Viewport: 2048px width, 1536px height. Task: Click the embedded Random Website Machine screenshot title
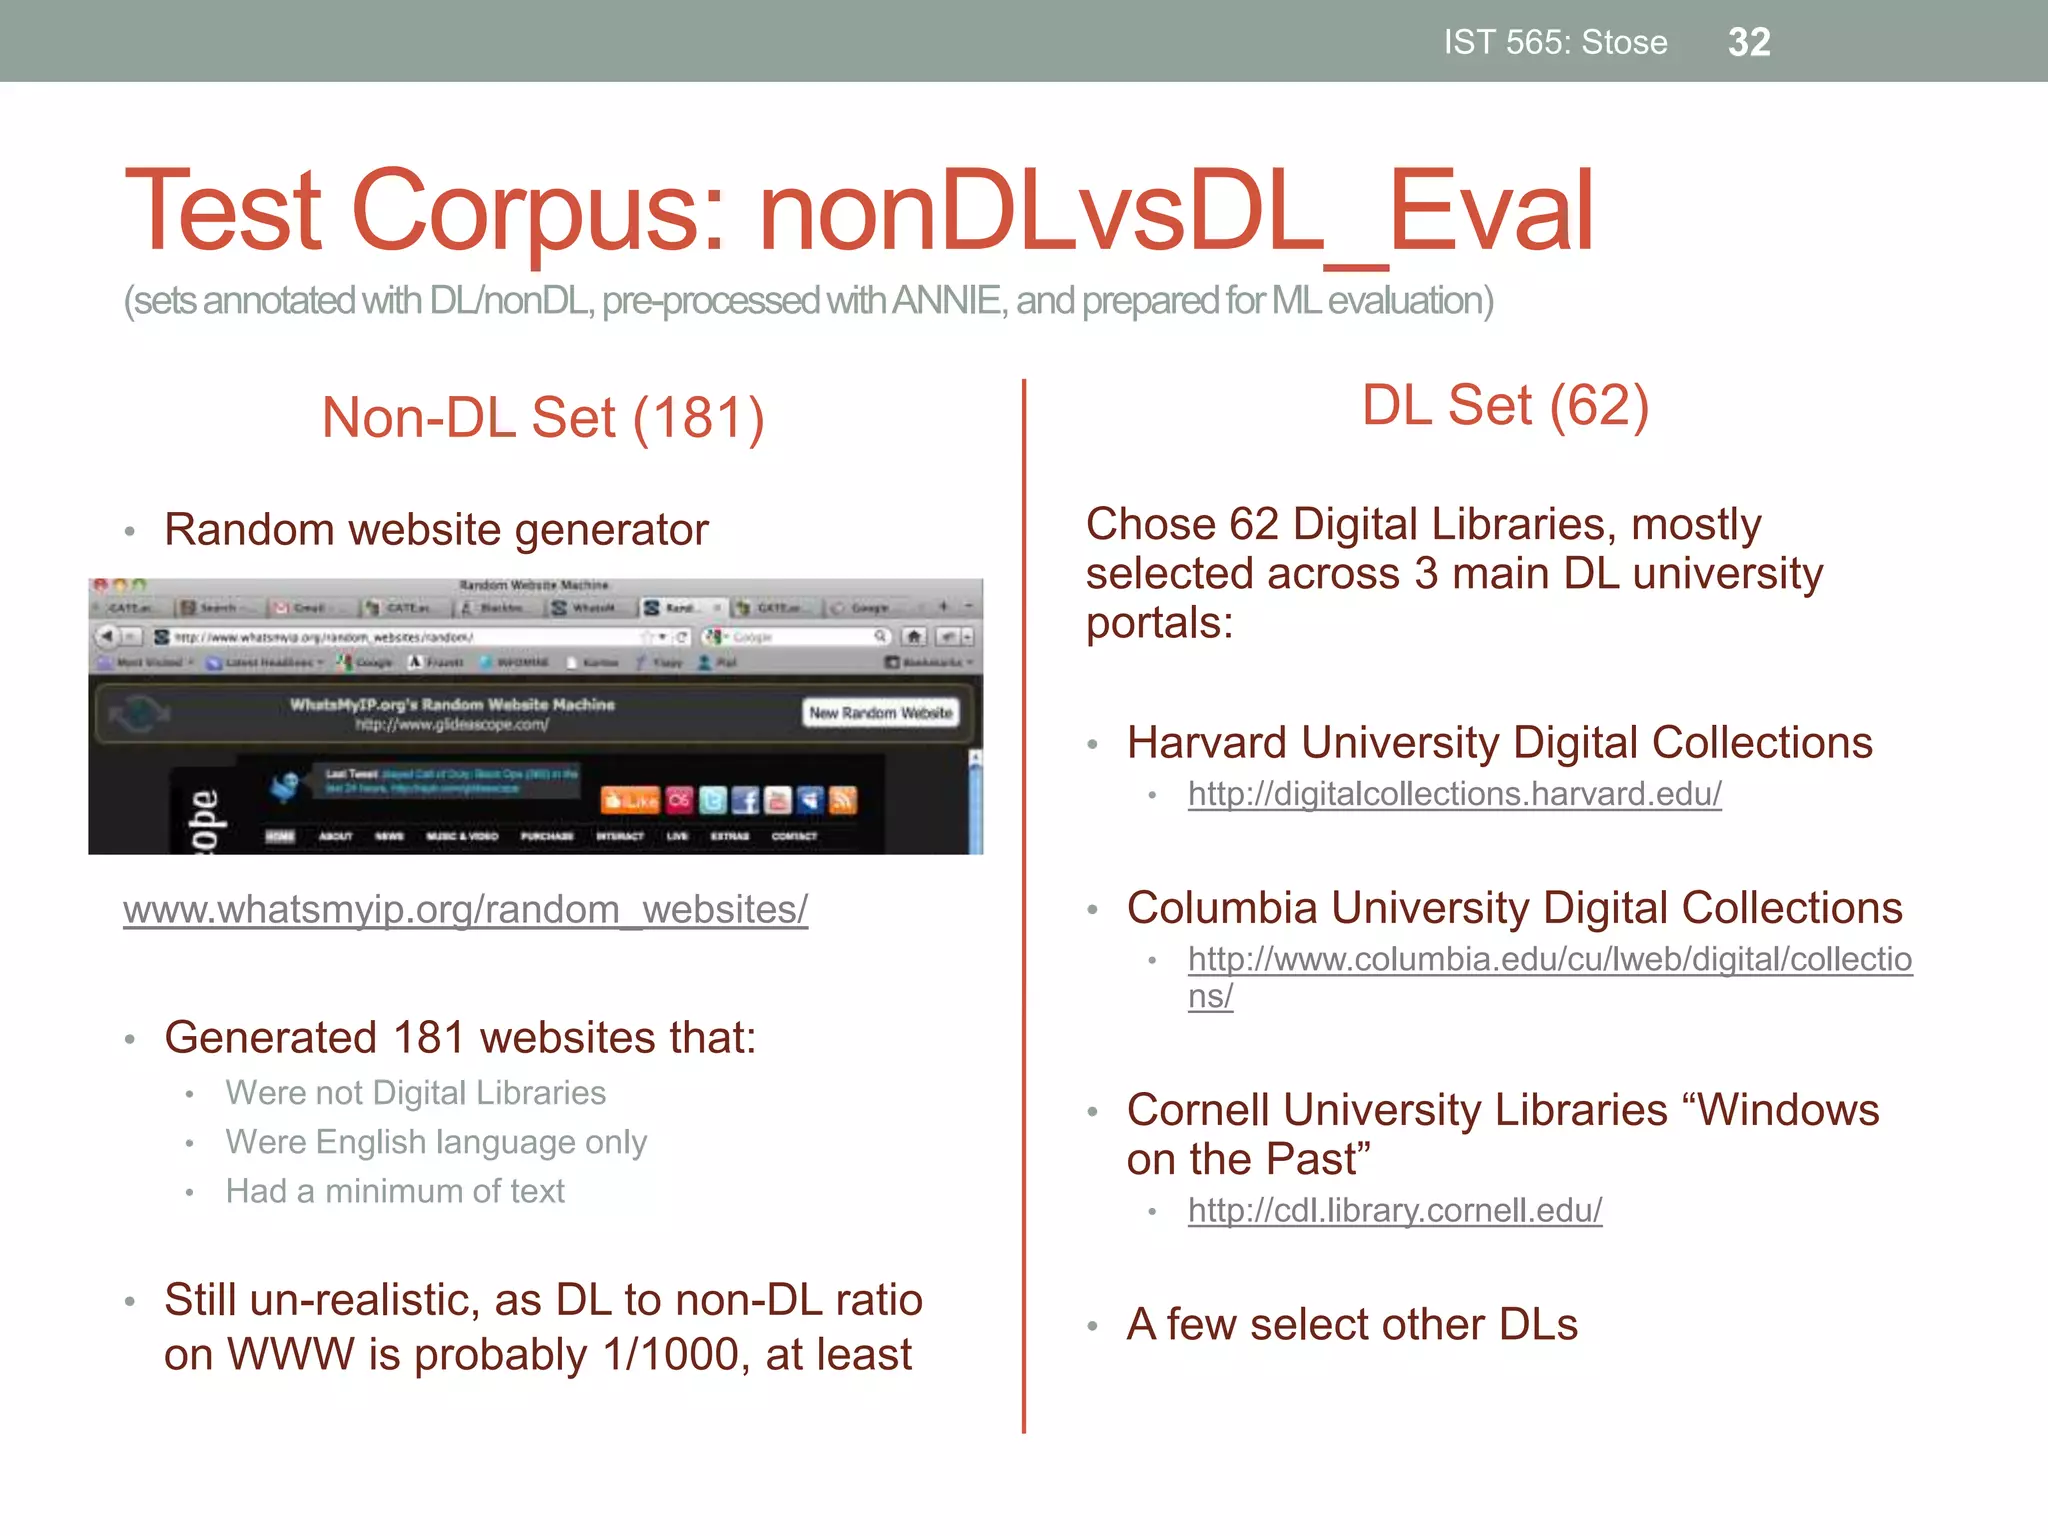click(534, 585)
